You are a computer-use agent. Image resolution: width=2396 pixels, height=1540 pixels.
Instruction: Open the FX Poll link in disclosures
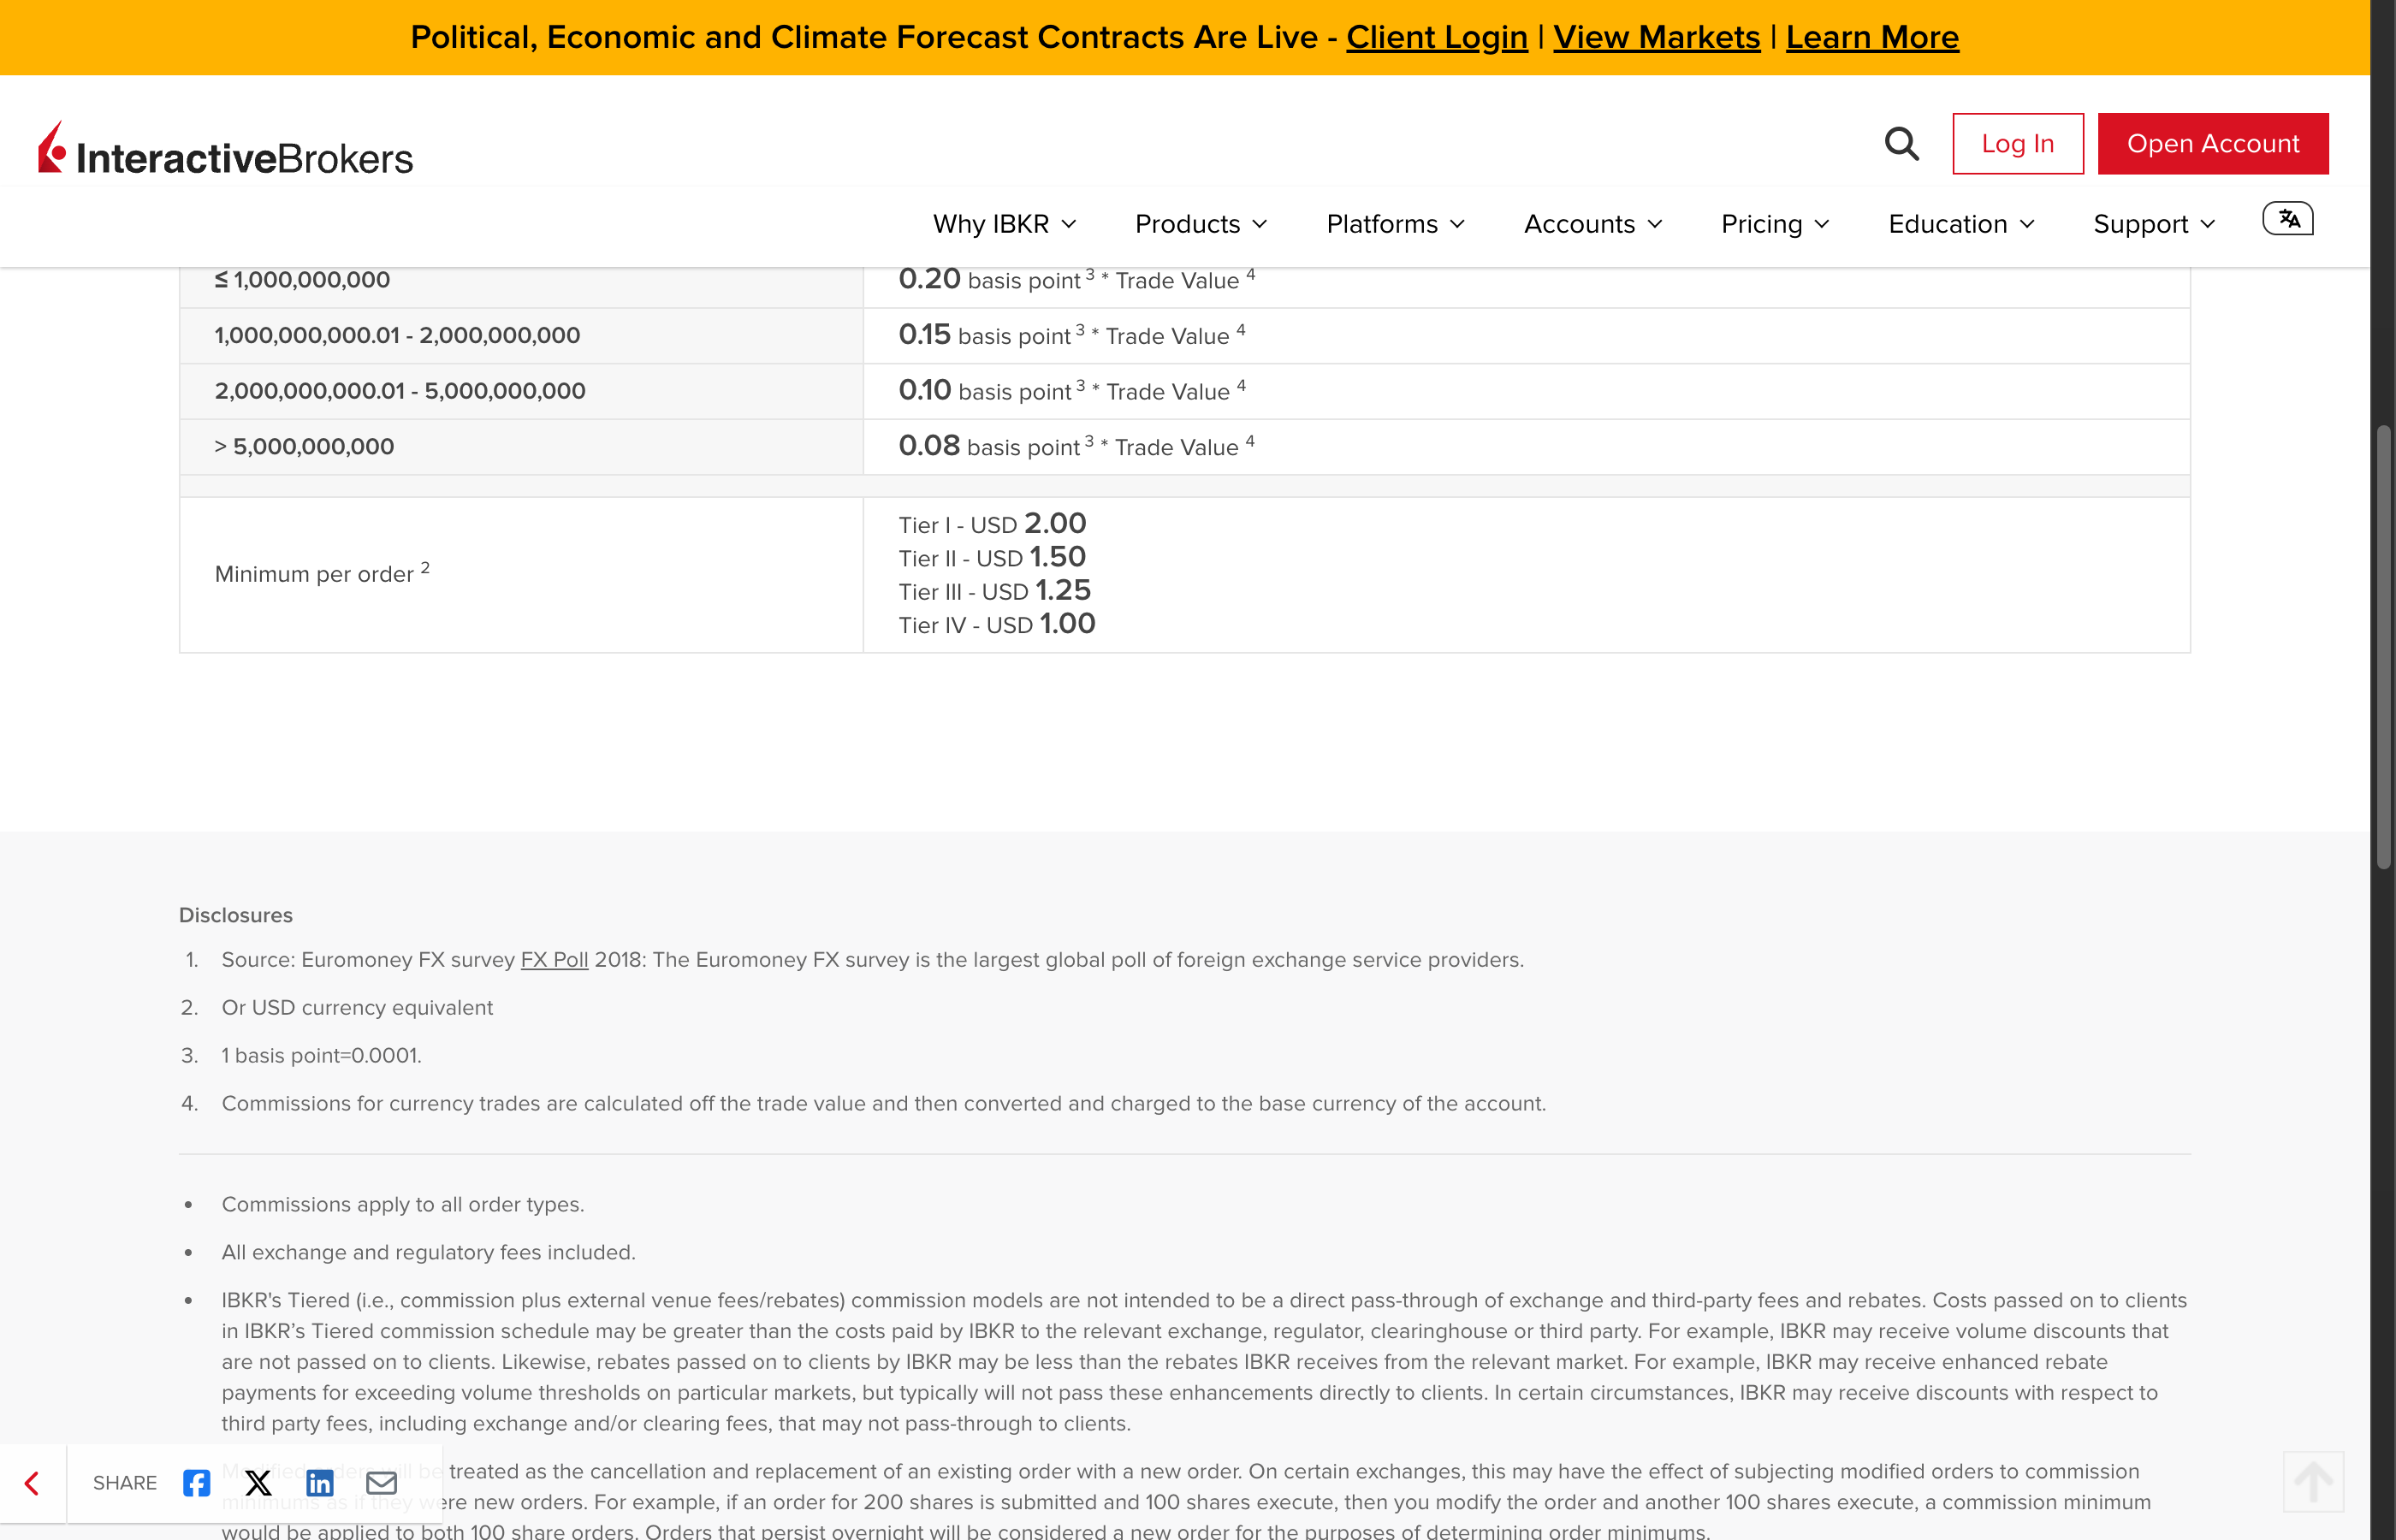point(554,959)
